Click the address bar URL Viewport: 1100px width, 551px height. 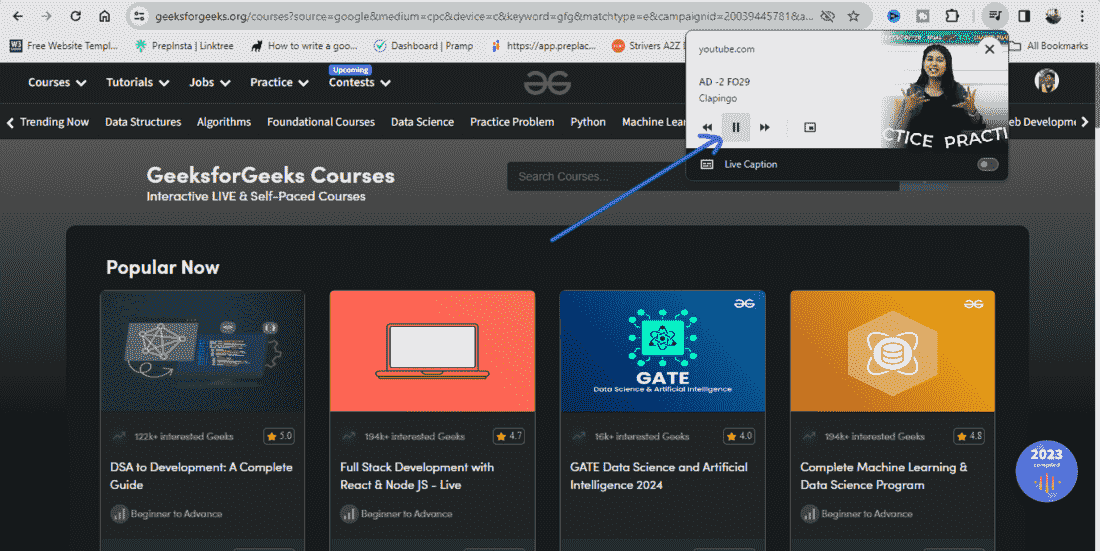point(484,16)
